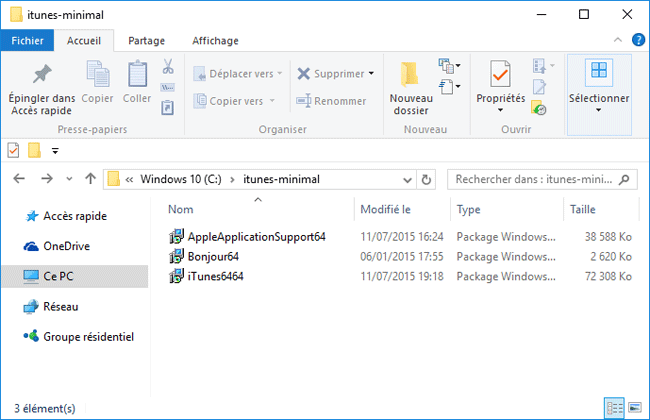Open the recent locations dropdown arrow
Viewport: 650px width, 420px height.
(x=69, y=179)
